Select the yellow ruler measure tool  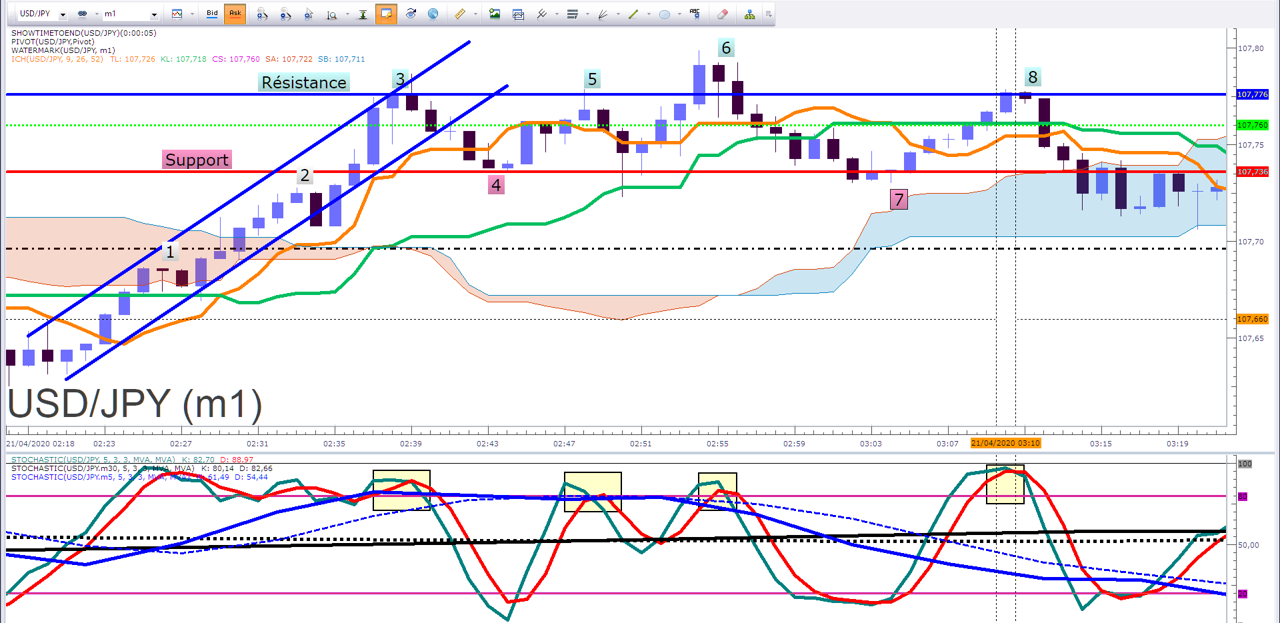(460, 14)
